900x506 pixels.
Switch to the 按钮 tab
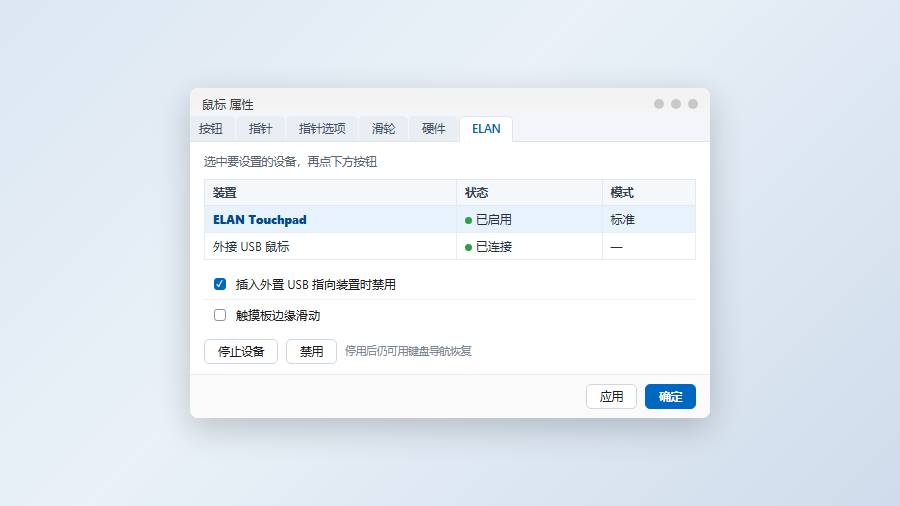click(x=211, y=129)
